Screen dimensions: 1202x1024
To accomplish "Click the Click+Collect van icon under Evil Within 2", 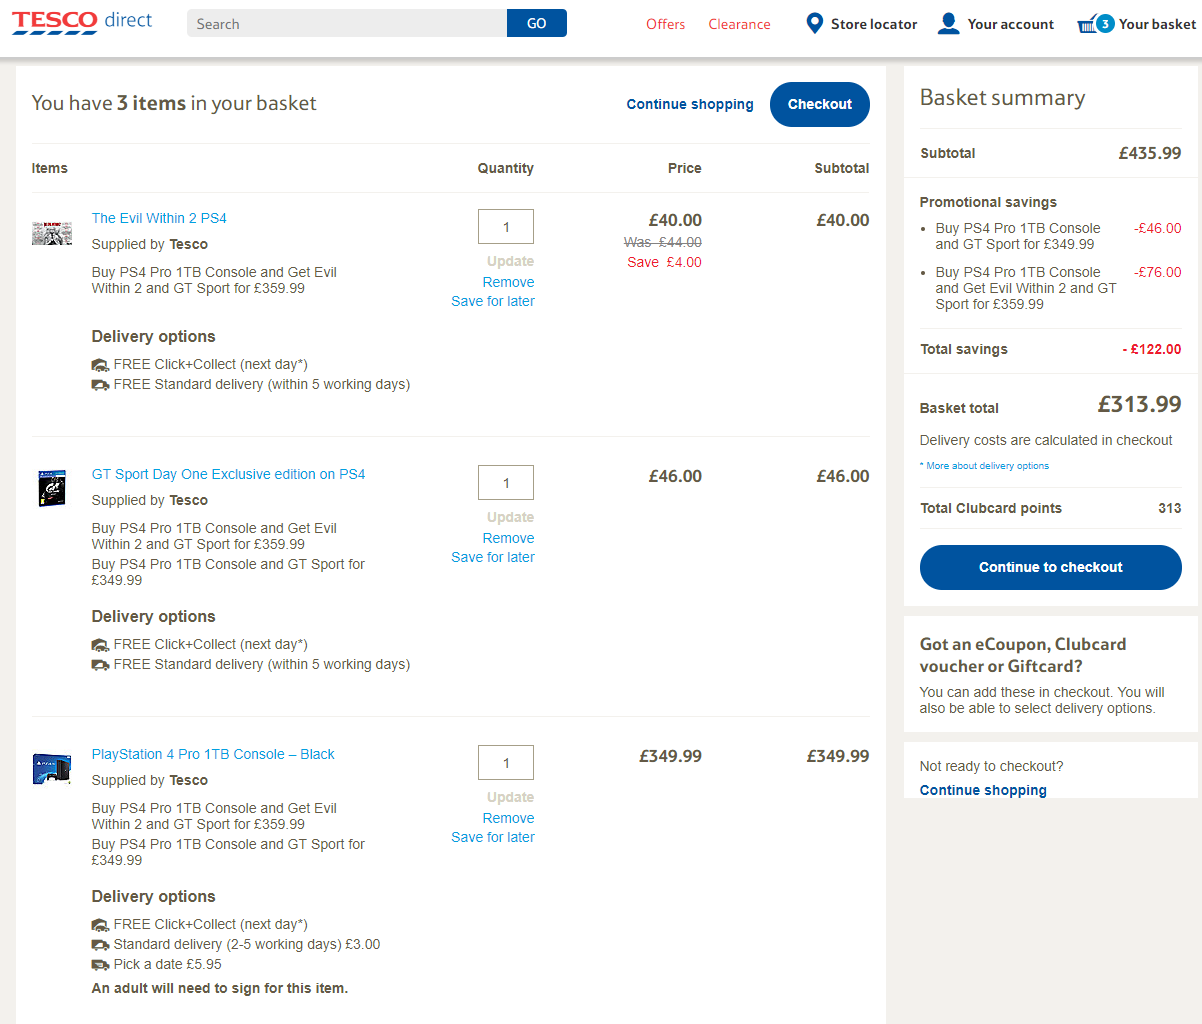I will click(100, 365).
